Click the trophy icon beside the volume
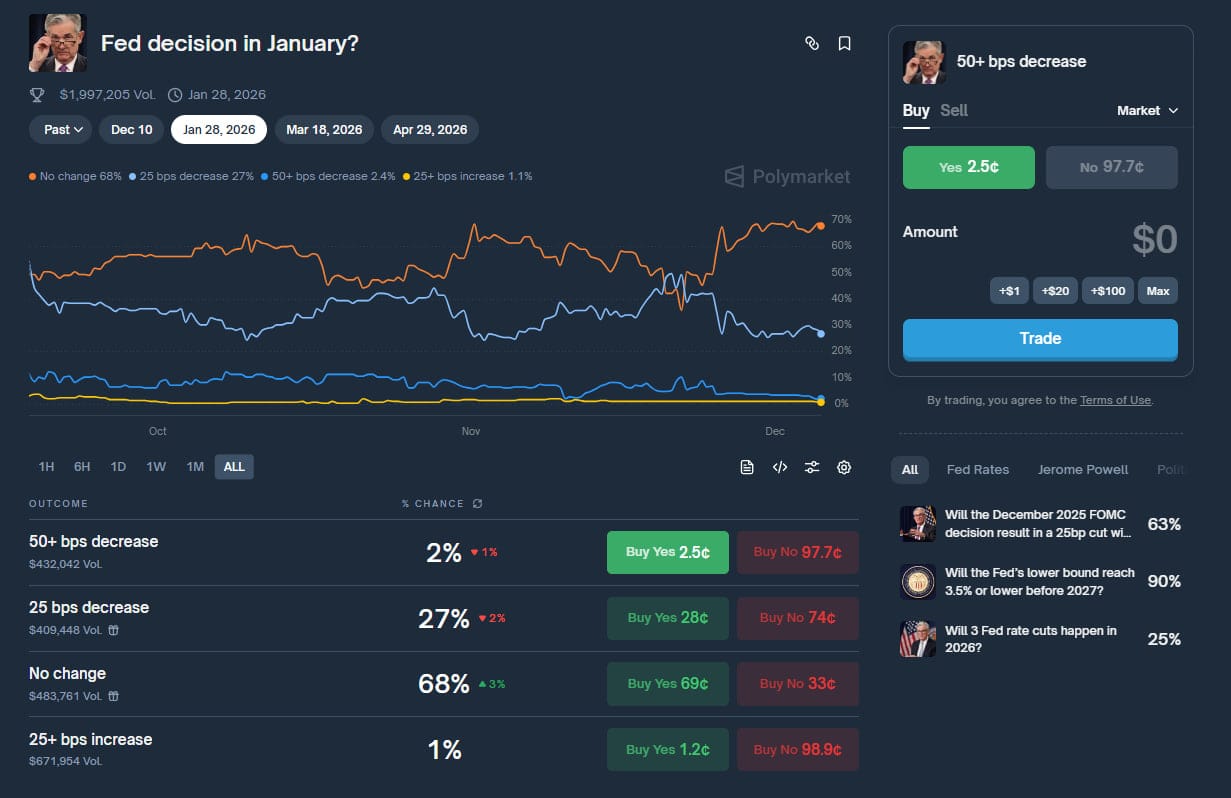The image size is (1231, 798). click(x=37, y=94)
